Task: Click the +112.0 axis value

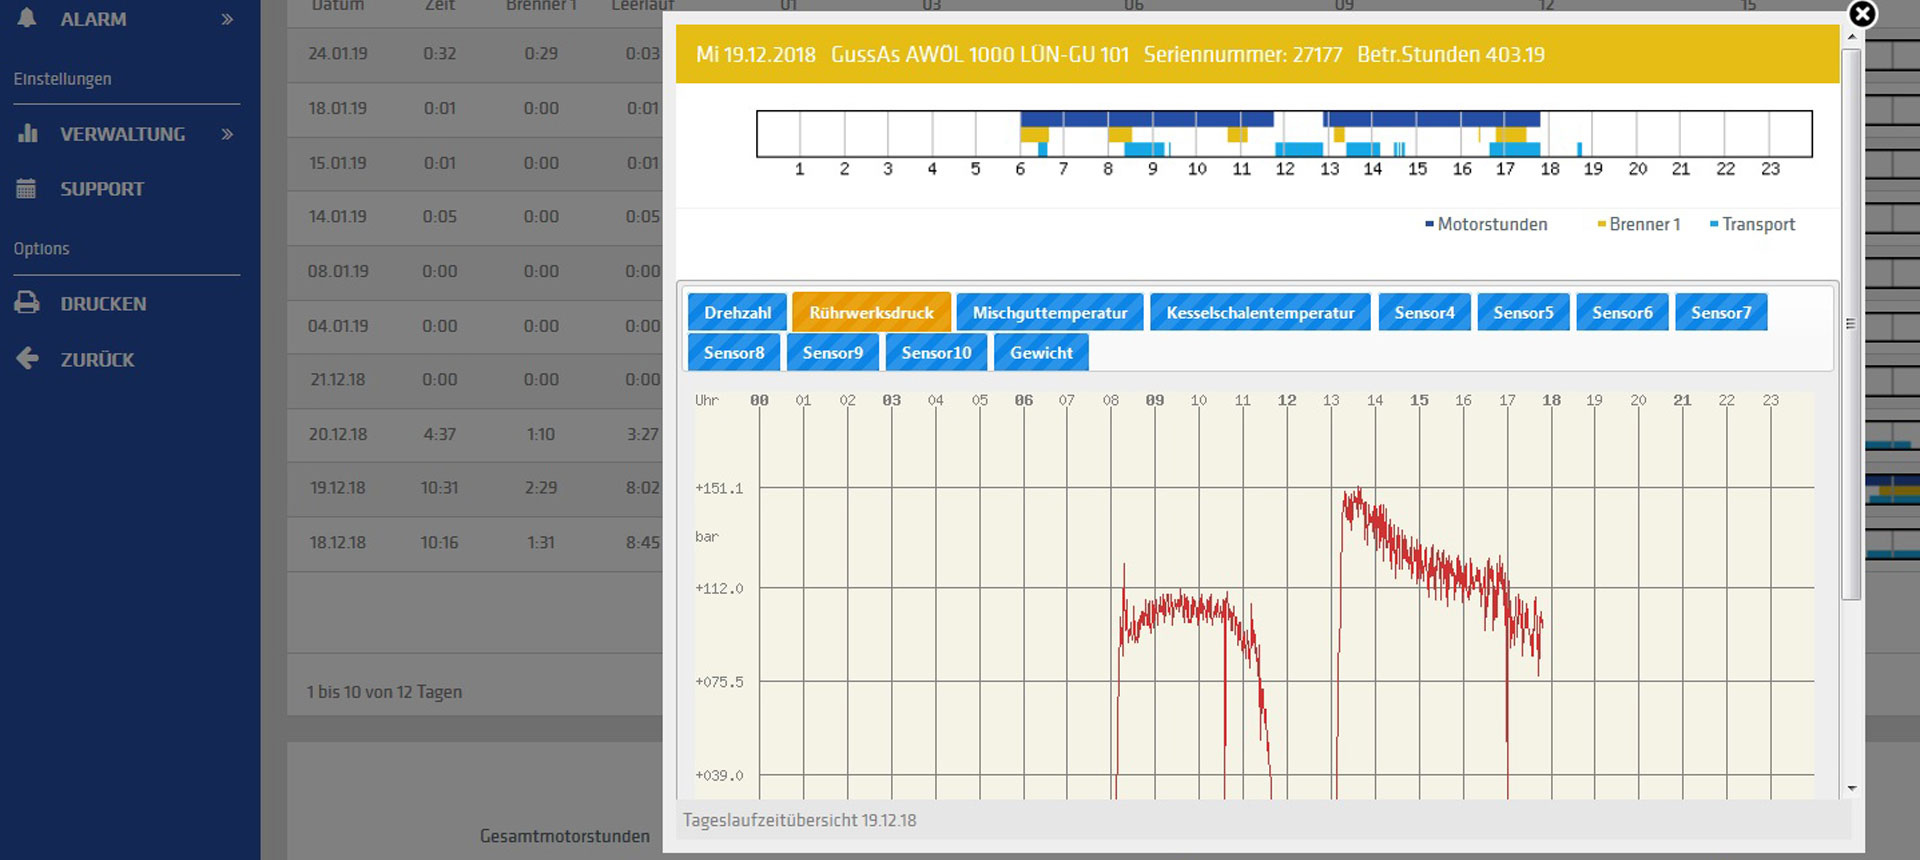Action: tap(719, 588)
